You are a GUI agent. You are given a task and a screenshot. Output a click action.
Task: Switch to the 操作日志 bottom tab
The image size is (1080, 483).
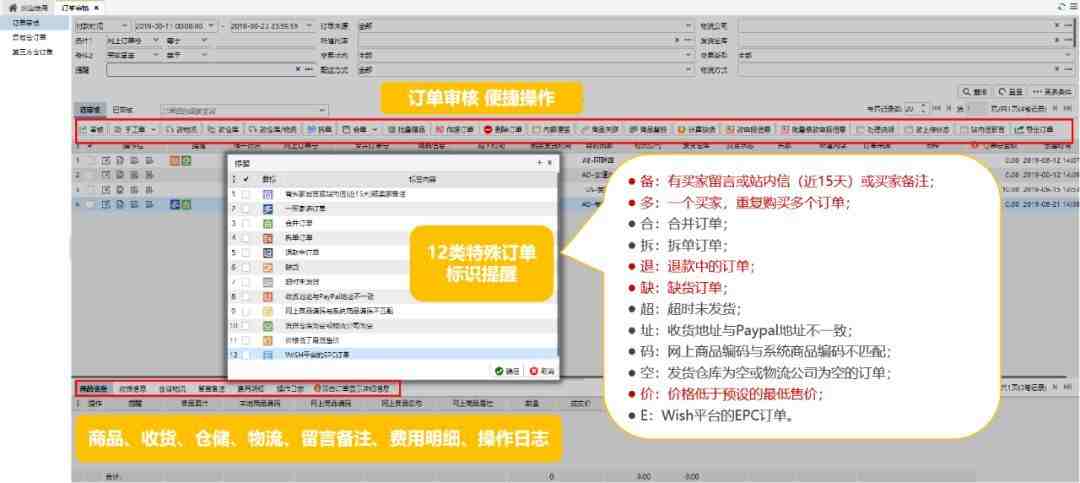[288, 389]
